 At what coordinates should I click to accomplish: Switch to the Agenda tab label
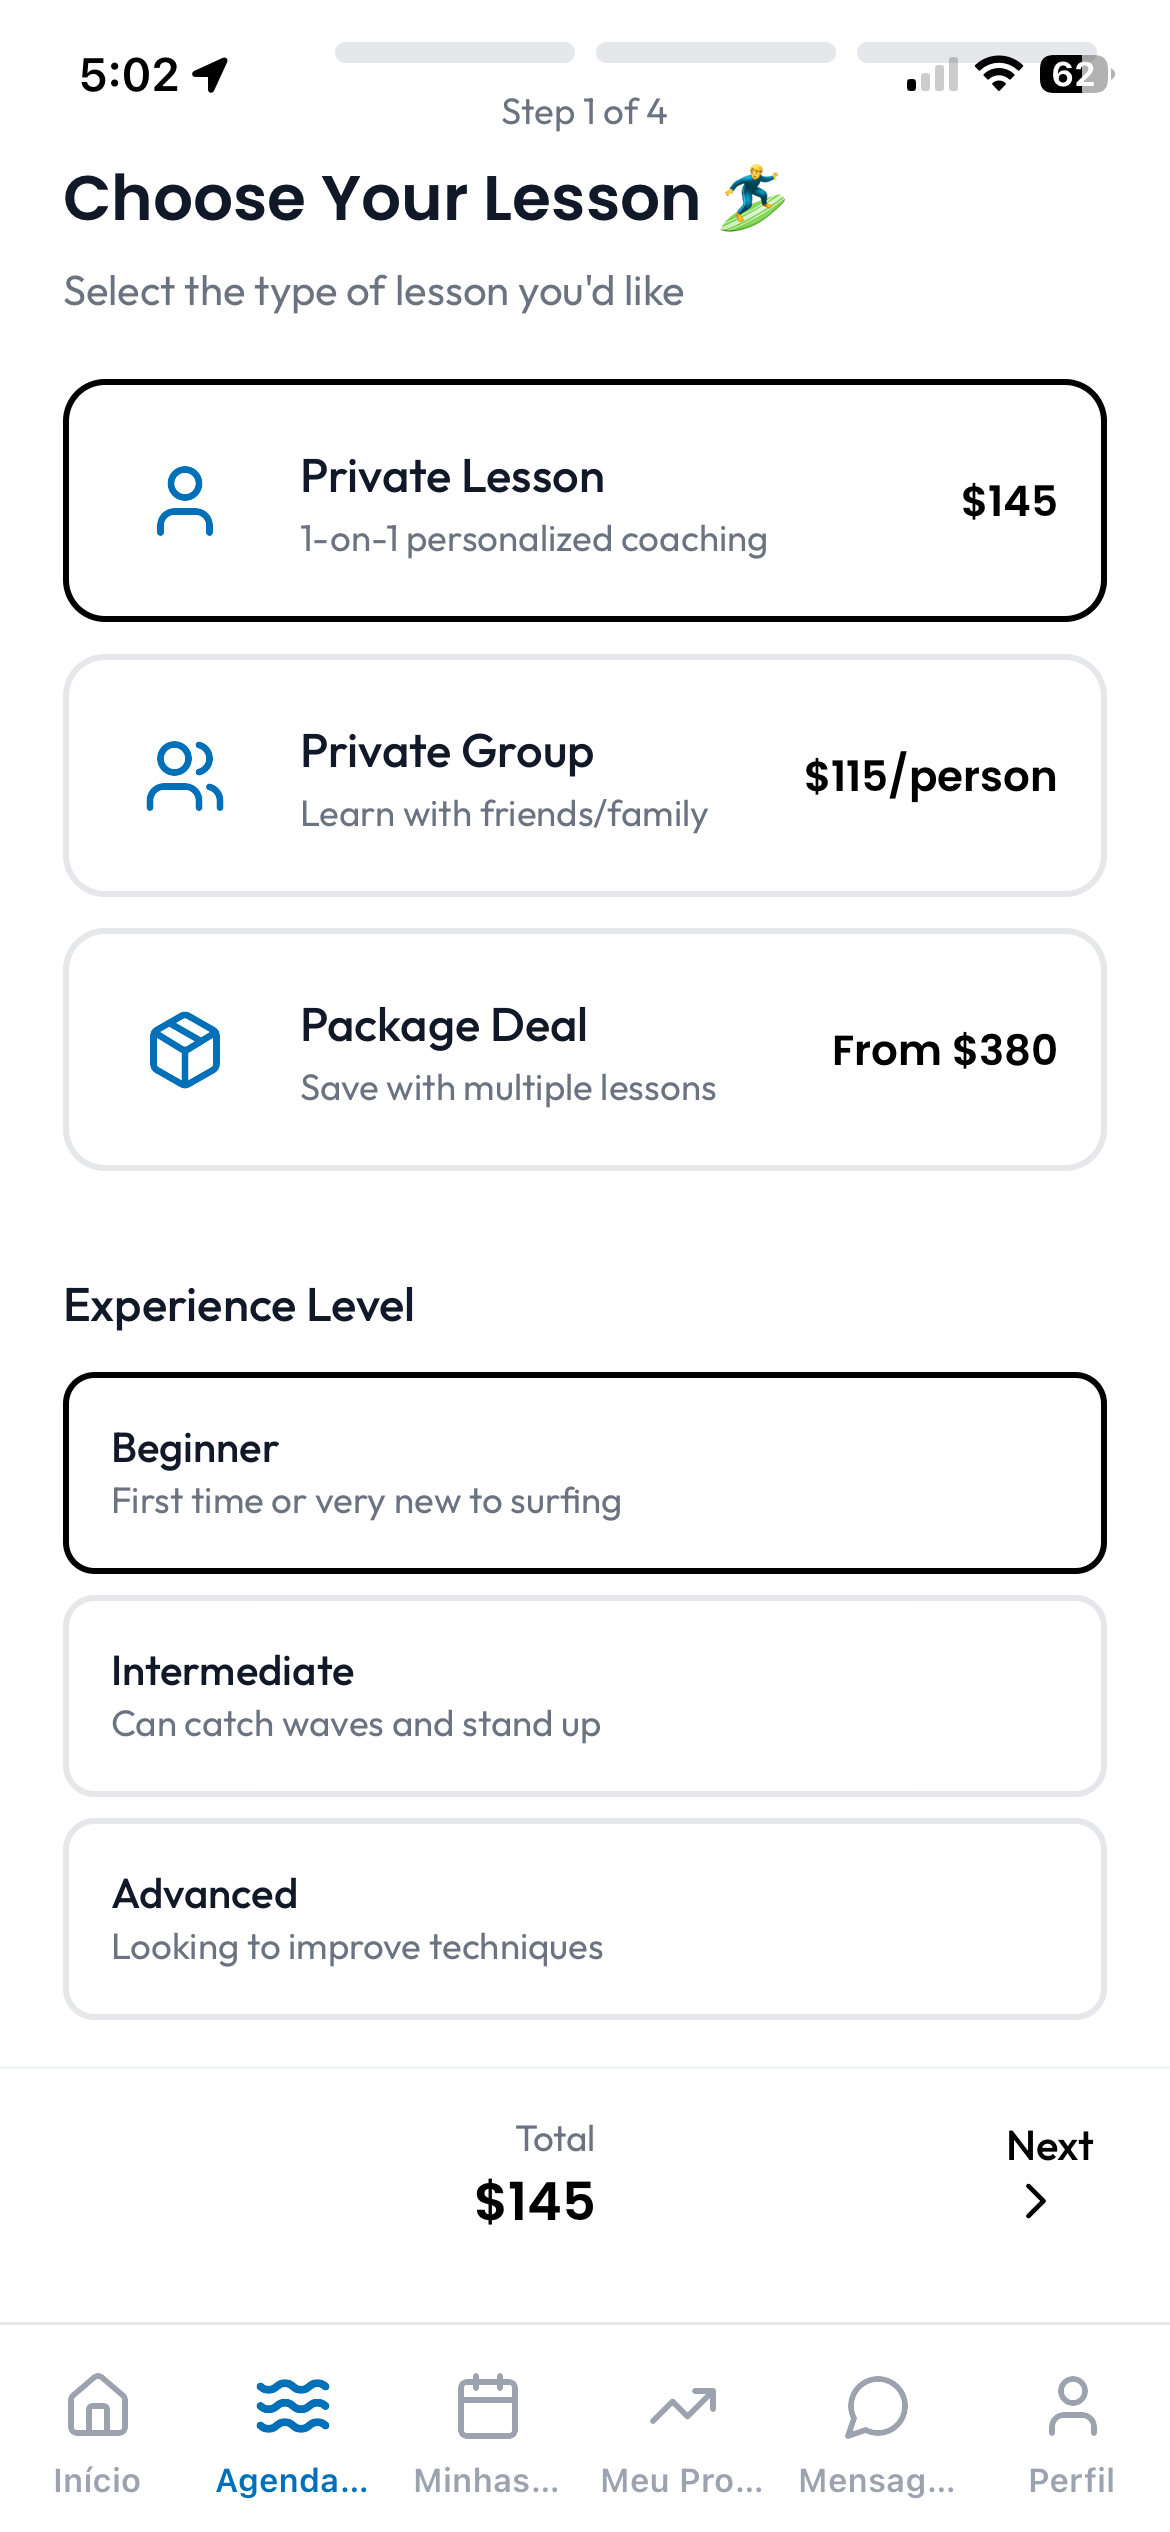[x=292, y=2481]
